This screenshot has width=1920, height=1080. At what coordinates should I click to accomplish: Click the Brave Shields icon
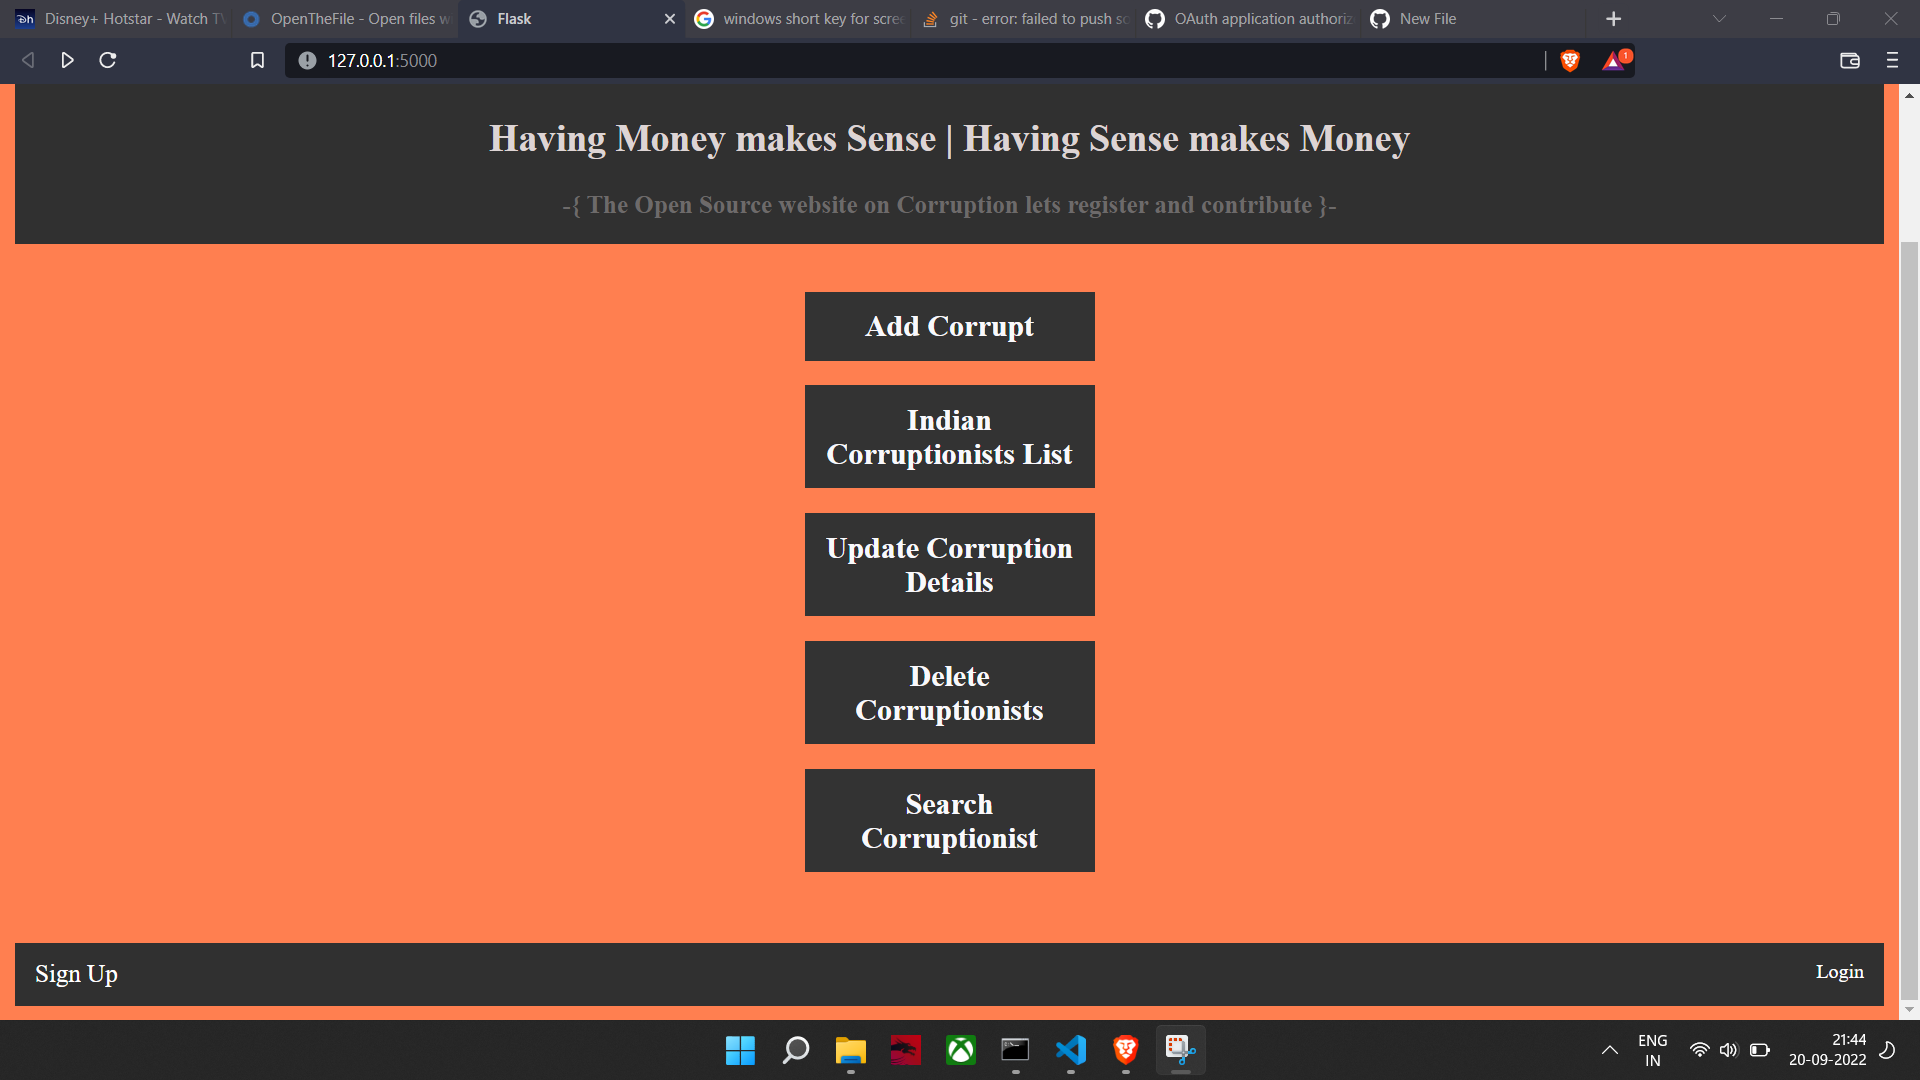[x=1569, y=60]
